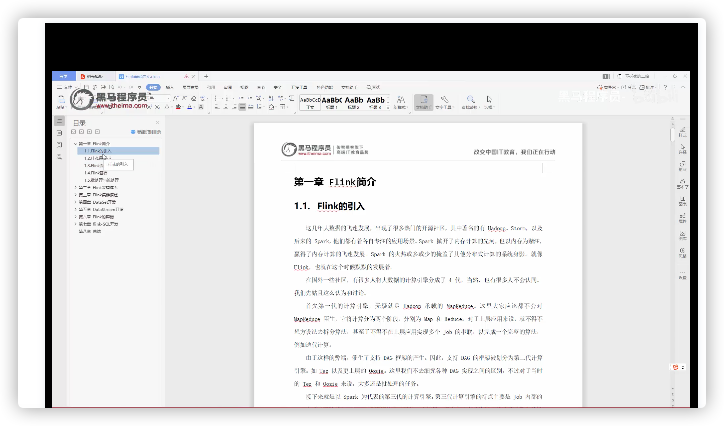
Task: Click the vertical scrollbar thumb on the document
Action: coord(672,134)
